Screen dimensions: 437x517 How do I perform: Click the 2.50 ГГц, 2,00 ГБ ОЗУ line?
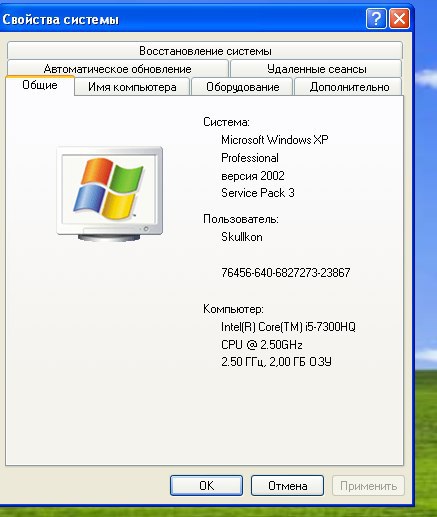click(276, 362)
